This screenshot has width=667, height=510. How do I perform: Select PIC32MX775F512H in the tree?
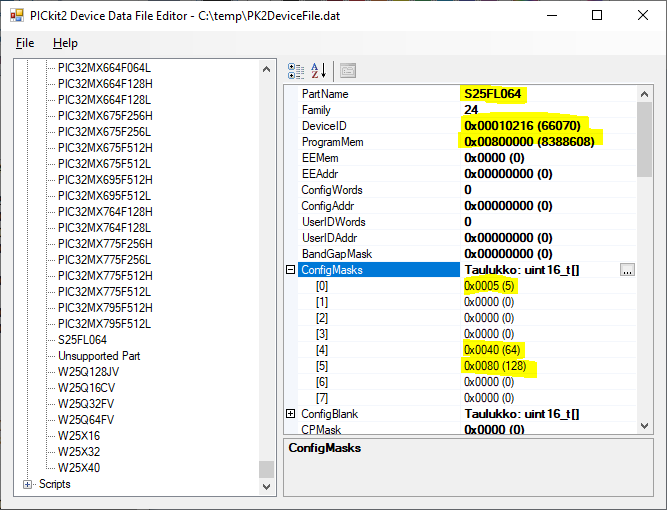click(105, 276)
